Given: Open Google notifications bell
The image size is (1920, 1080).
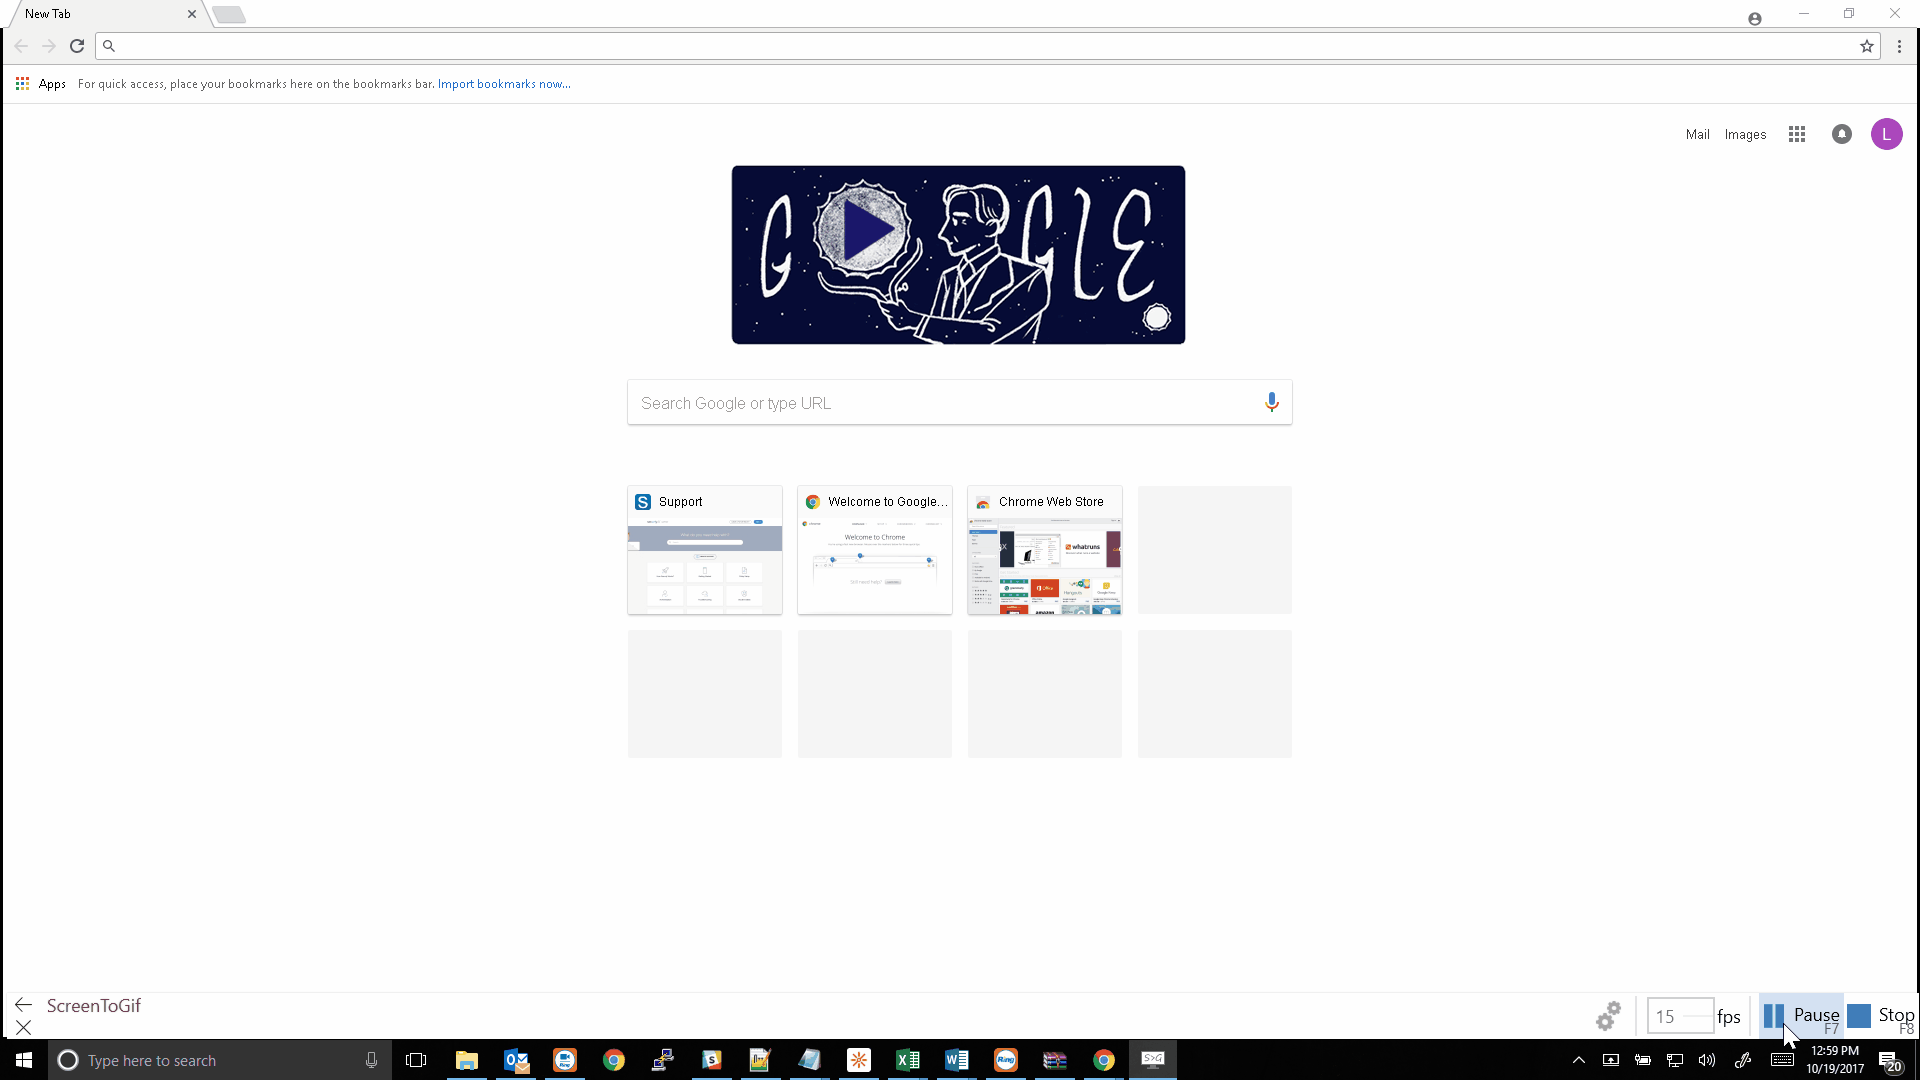Looking at the screenshot, I should pos(1842,134).
